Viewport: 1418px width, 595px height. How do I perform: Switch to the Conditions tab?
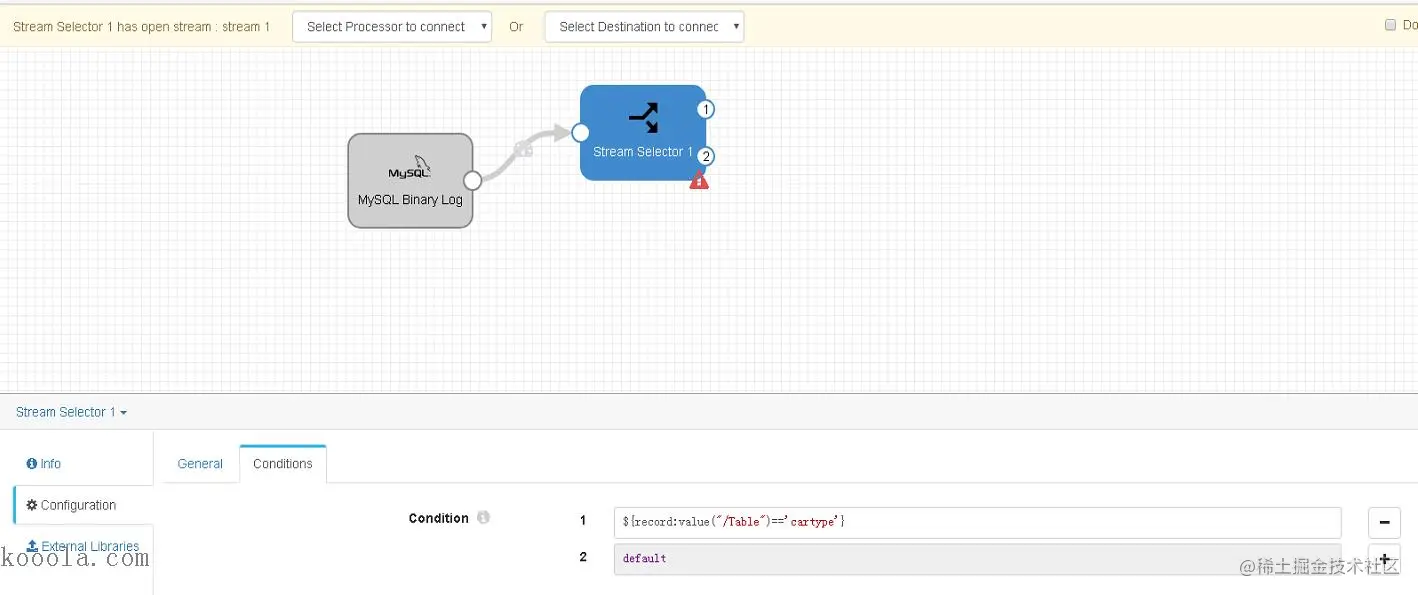point(283,464)
